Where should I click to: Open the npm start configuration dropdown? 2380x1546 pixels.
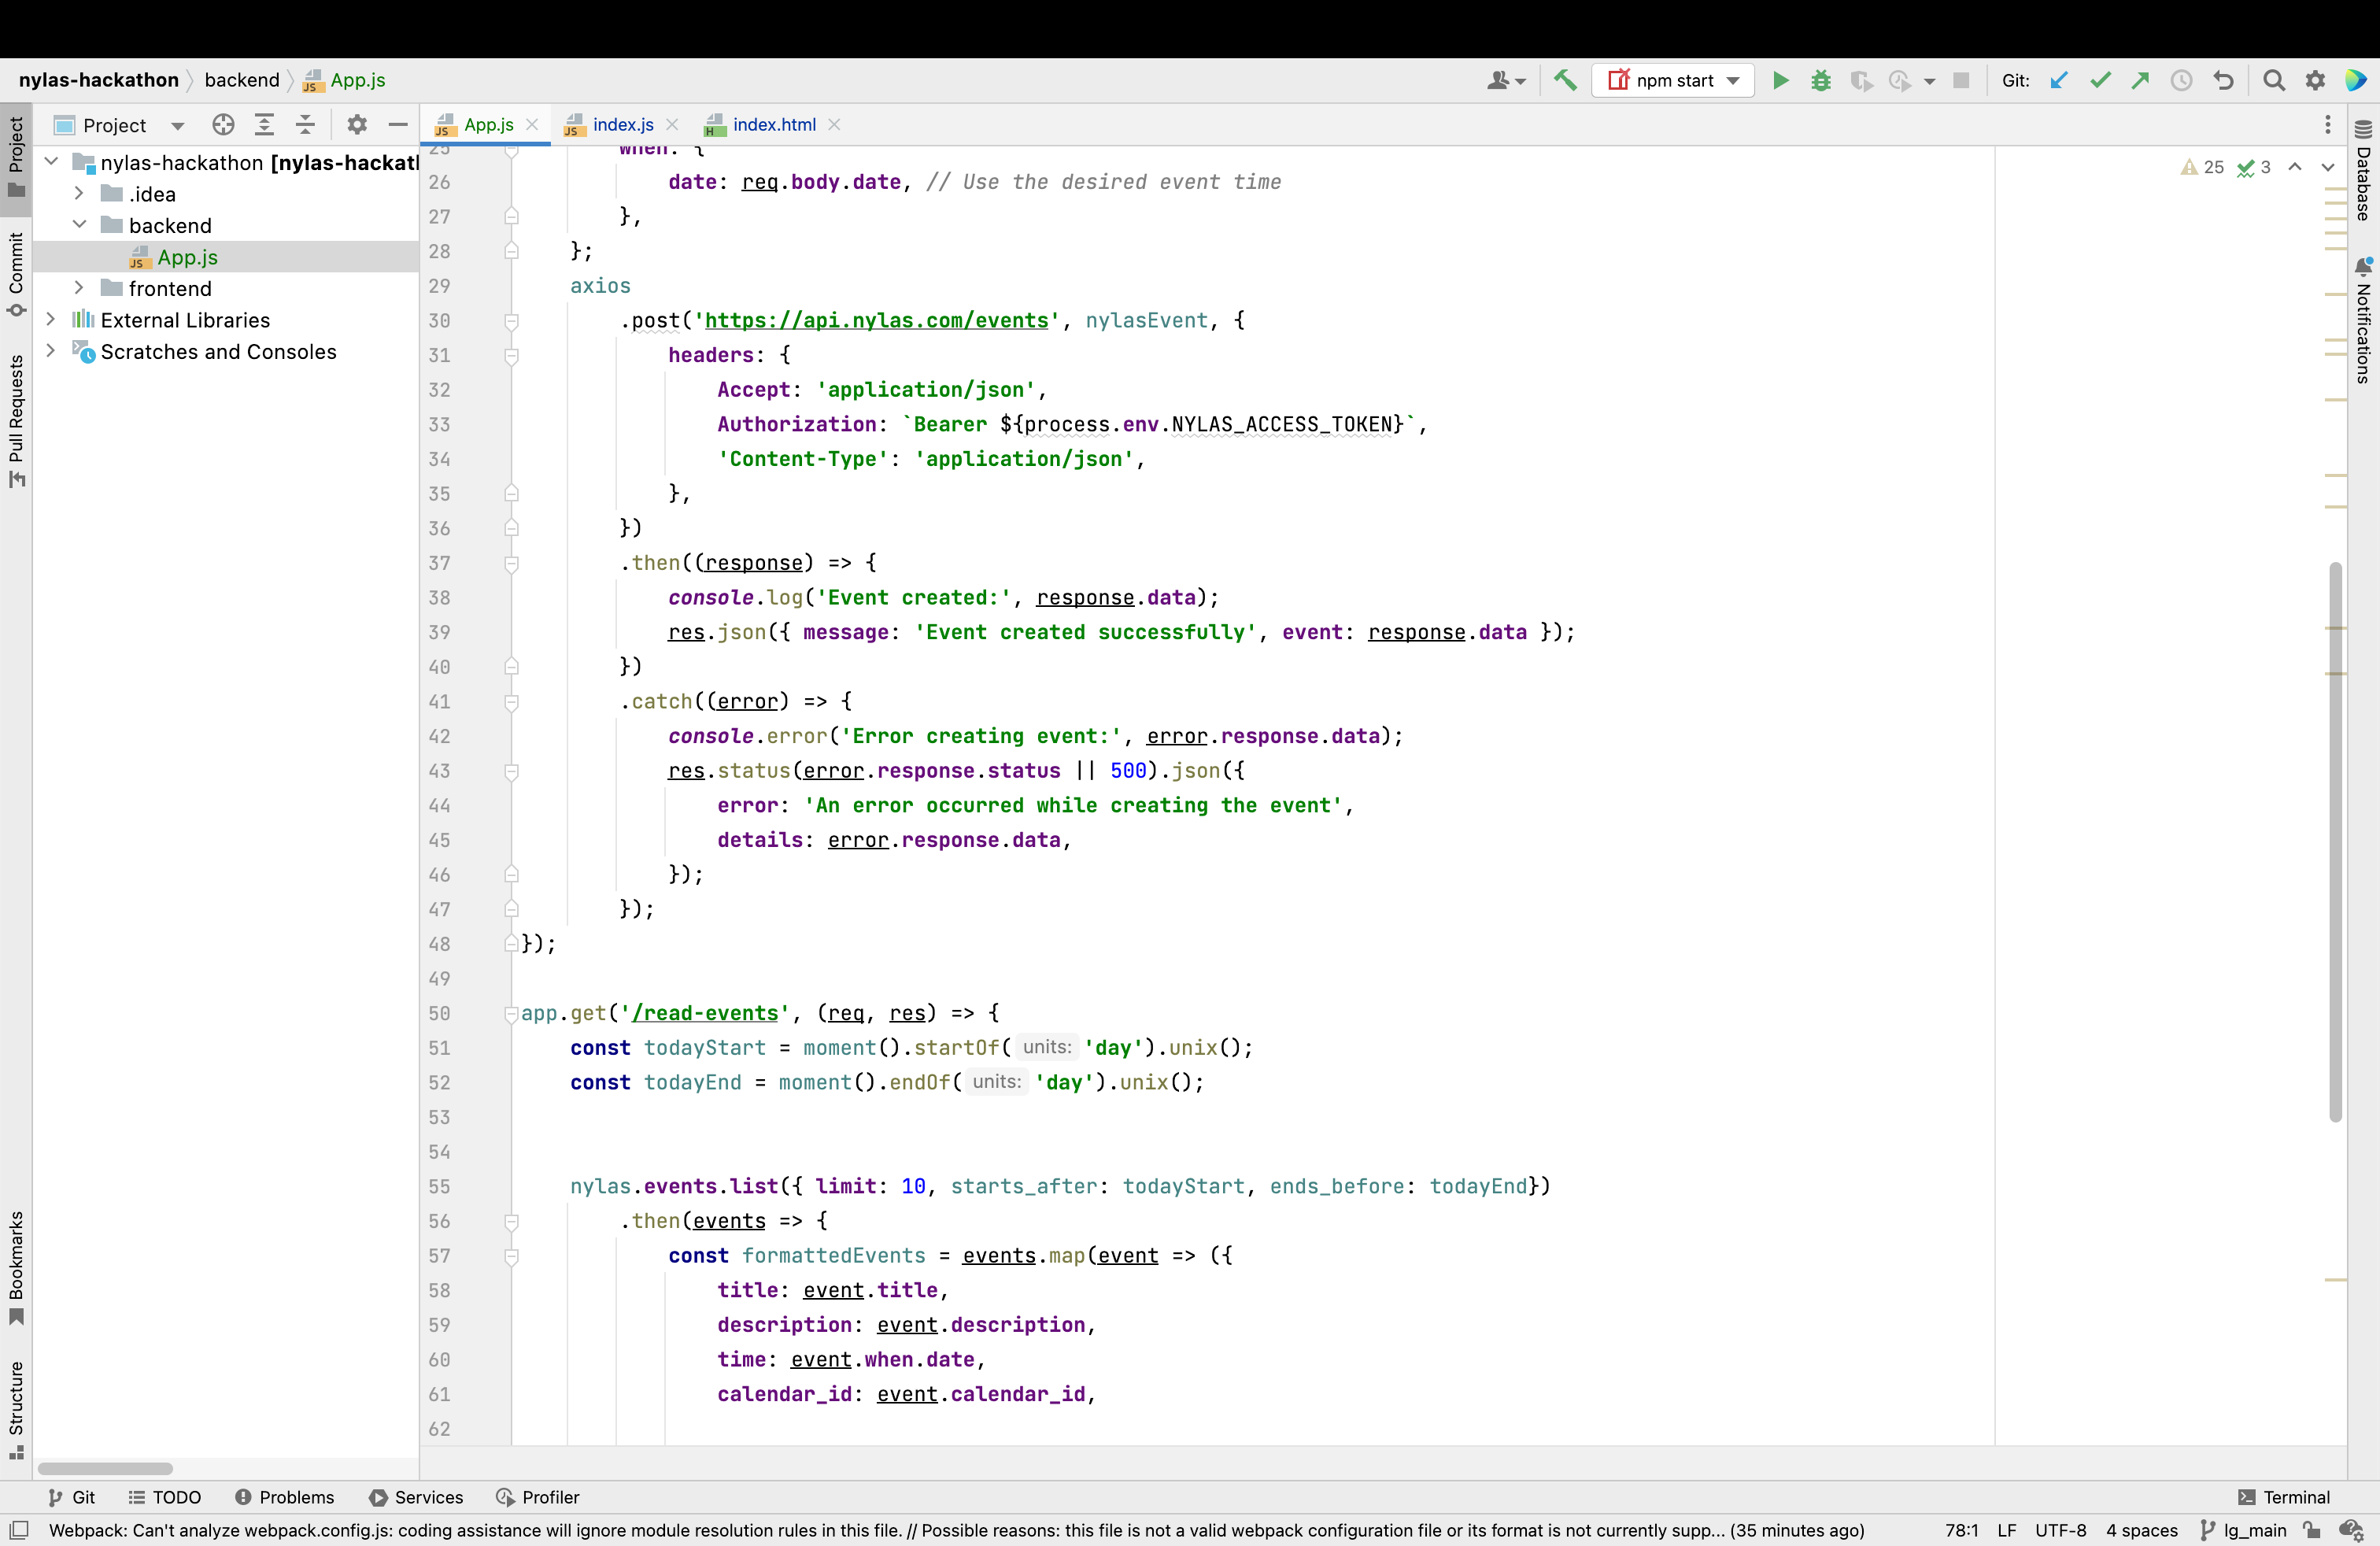click(1733, 80)
